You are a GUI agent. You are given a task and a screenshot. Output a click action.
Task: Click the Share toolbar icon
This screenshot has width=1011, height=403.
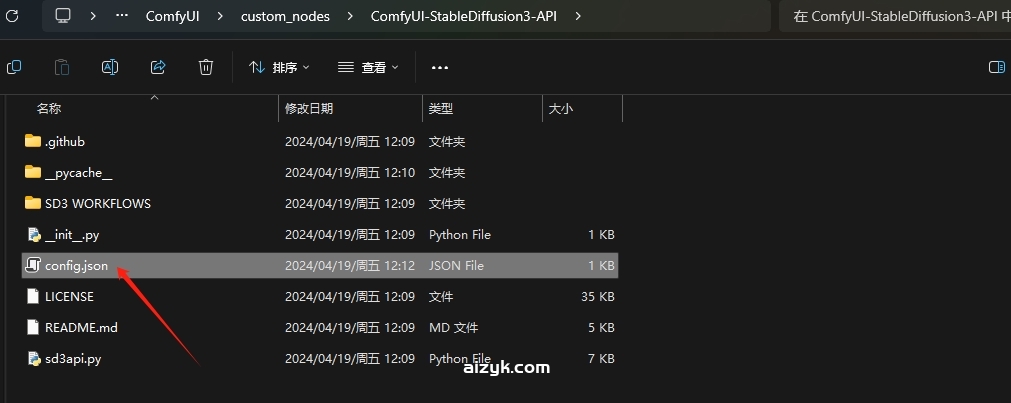[x=158, y=67]
